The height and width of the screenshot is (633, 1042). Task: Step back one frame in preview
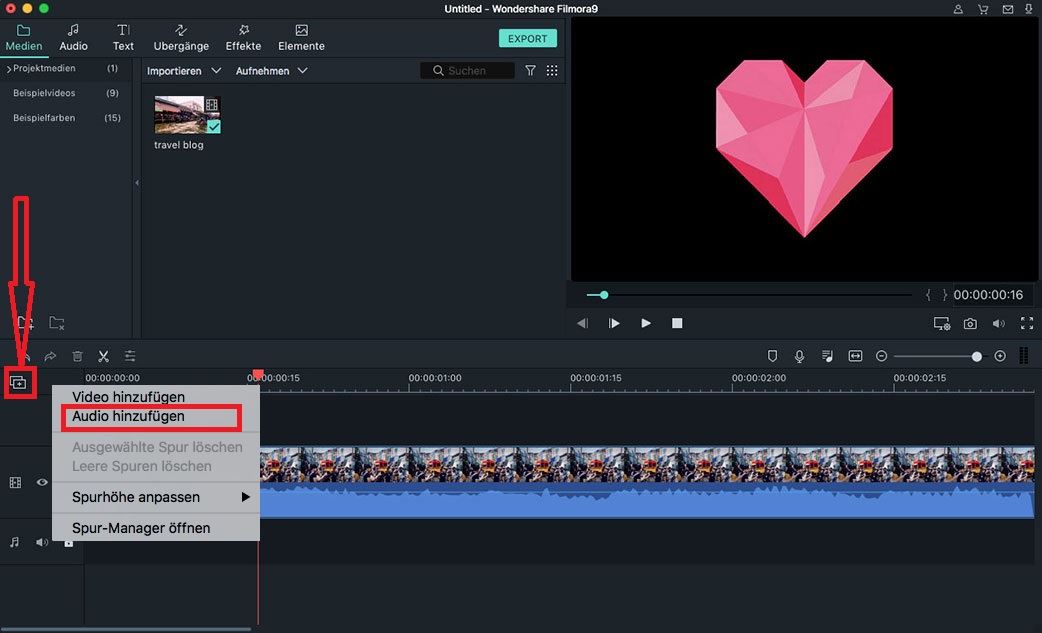click(x=583, y=323)
